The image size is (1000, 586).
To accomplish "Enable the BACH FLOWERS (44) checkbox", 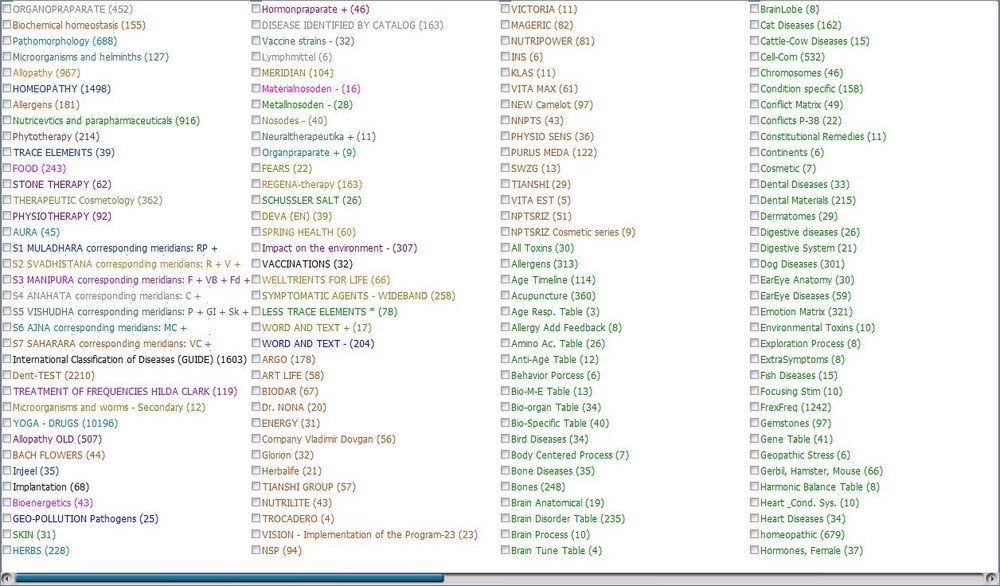I will [x=7, y=455].
